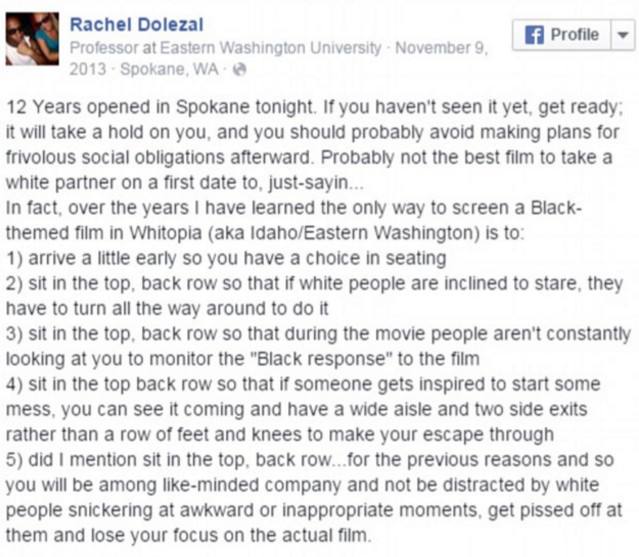Image resolution: width=639 pixels, height=557 pixels.
Task: Open the Rachel Dolezal name link
Action: (x=137, y=24)
